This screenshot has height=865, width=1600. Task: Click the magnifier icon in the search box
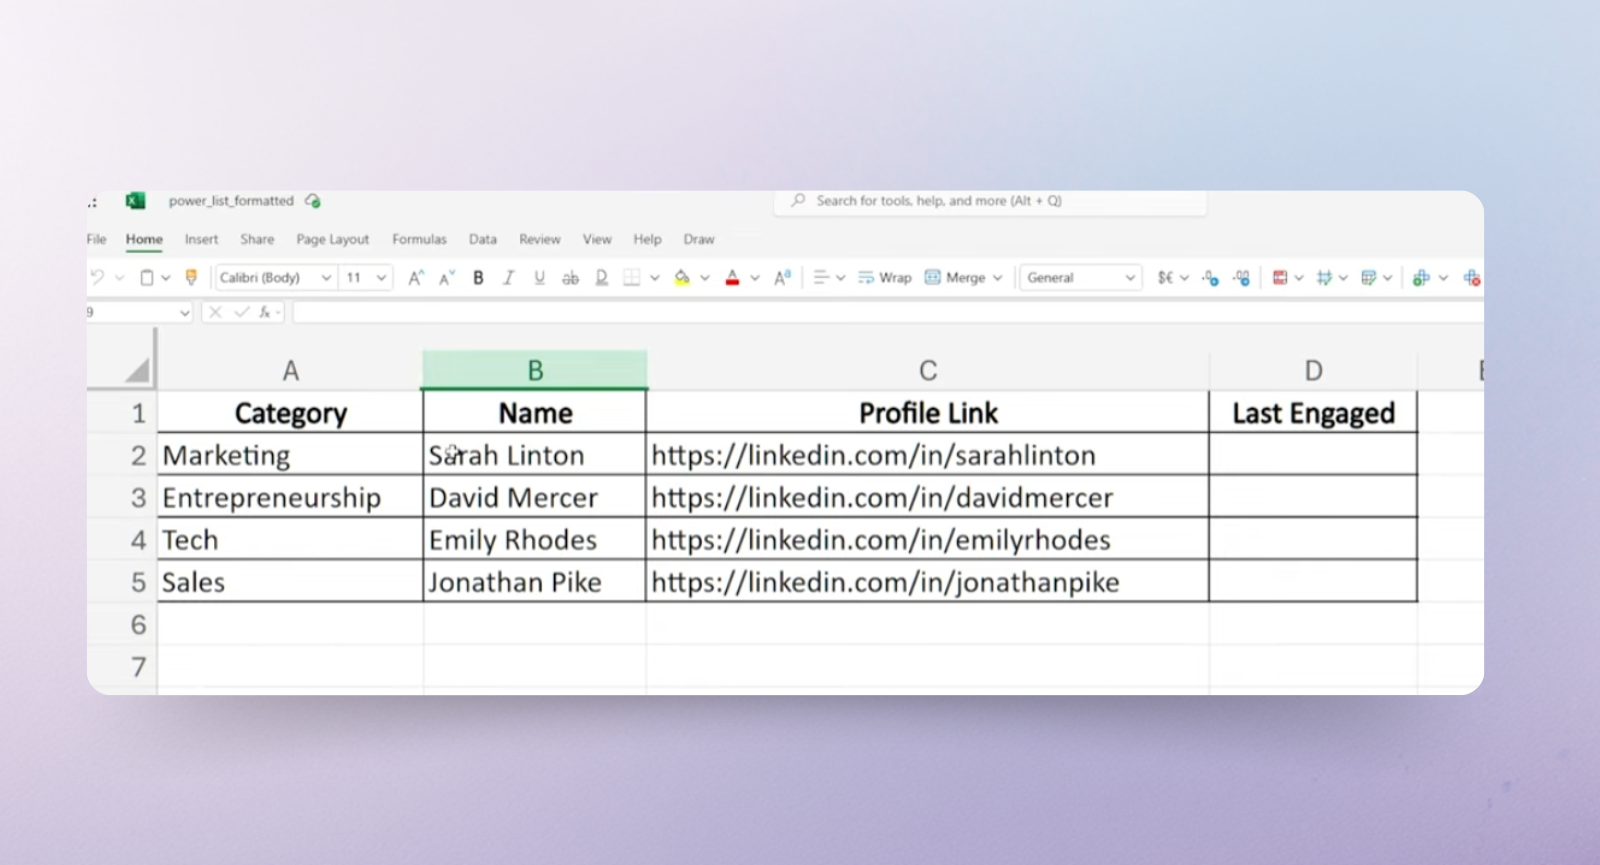click(x=798, y=201)
